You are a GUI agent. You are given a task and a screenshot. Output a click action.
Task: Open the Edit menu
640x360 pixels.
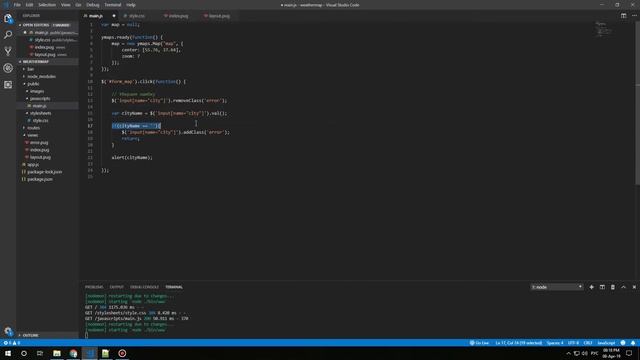point(29,5)
